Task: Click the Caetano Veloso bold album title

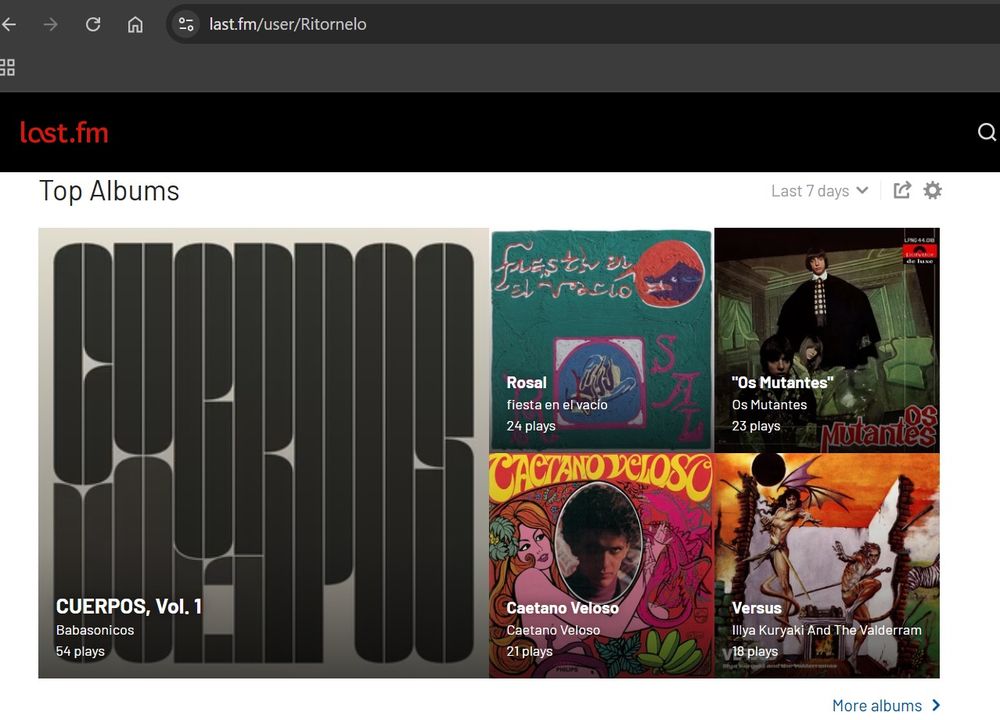Action: (x=562, y=608)
